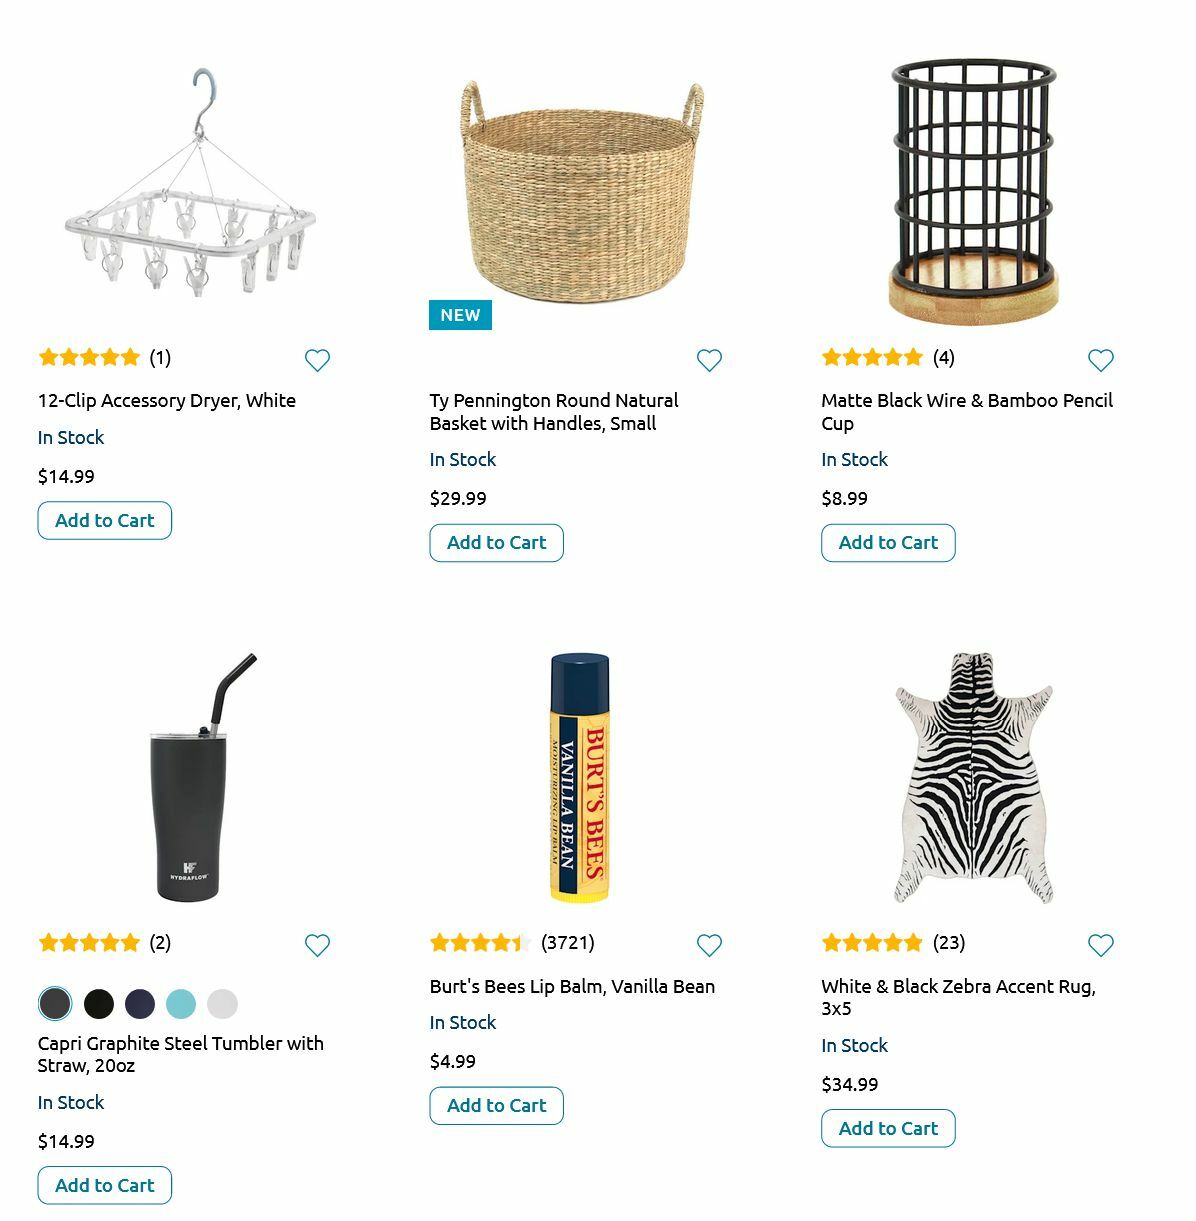View the zebra rug product image

coord(973,778)
